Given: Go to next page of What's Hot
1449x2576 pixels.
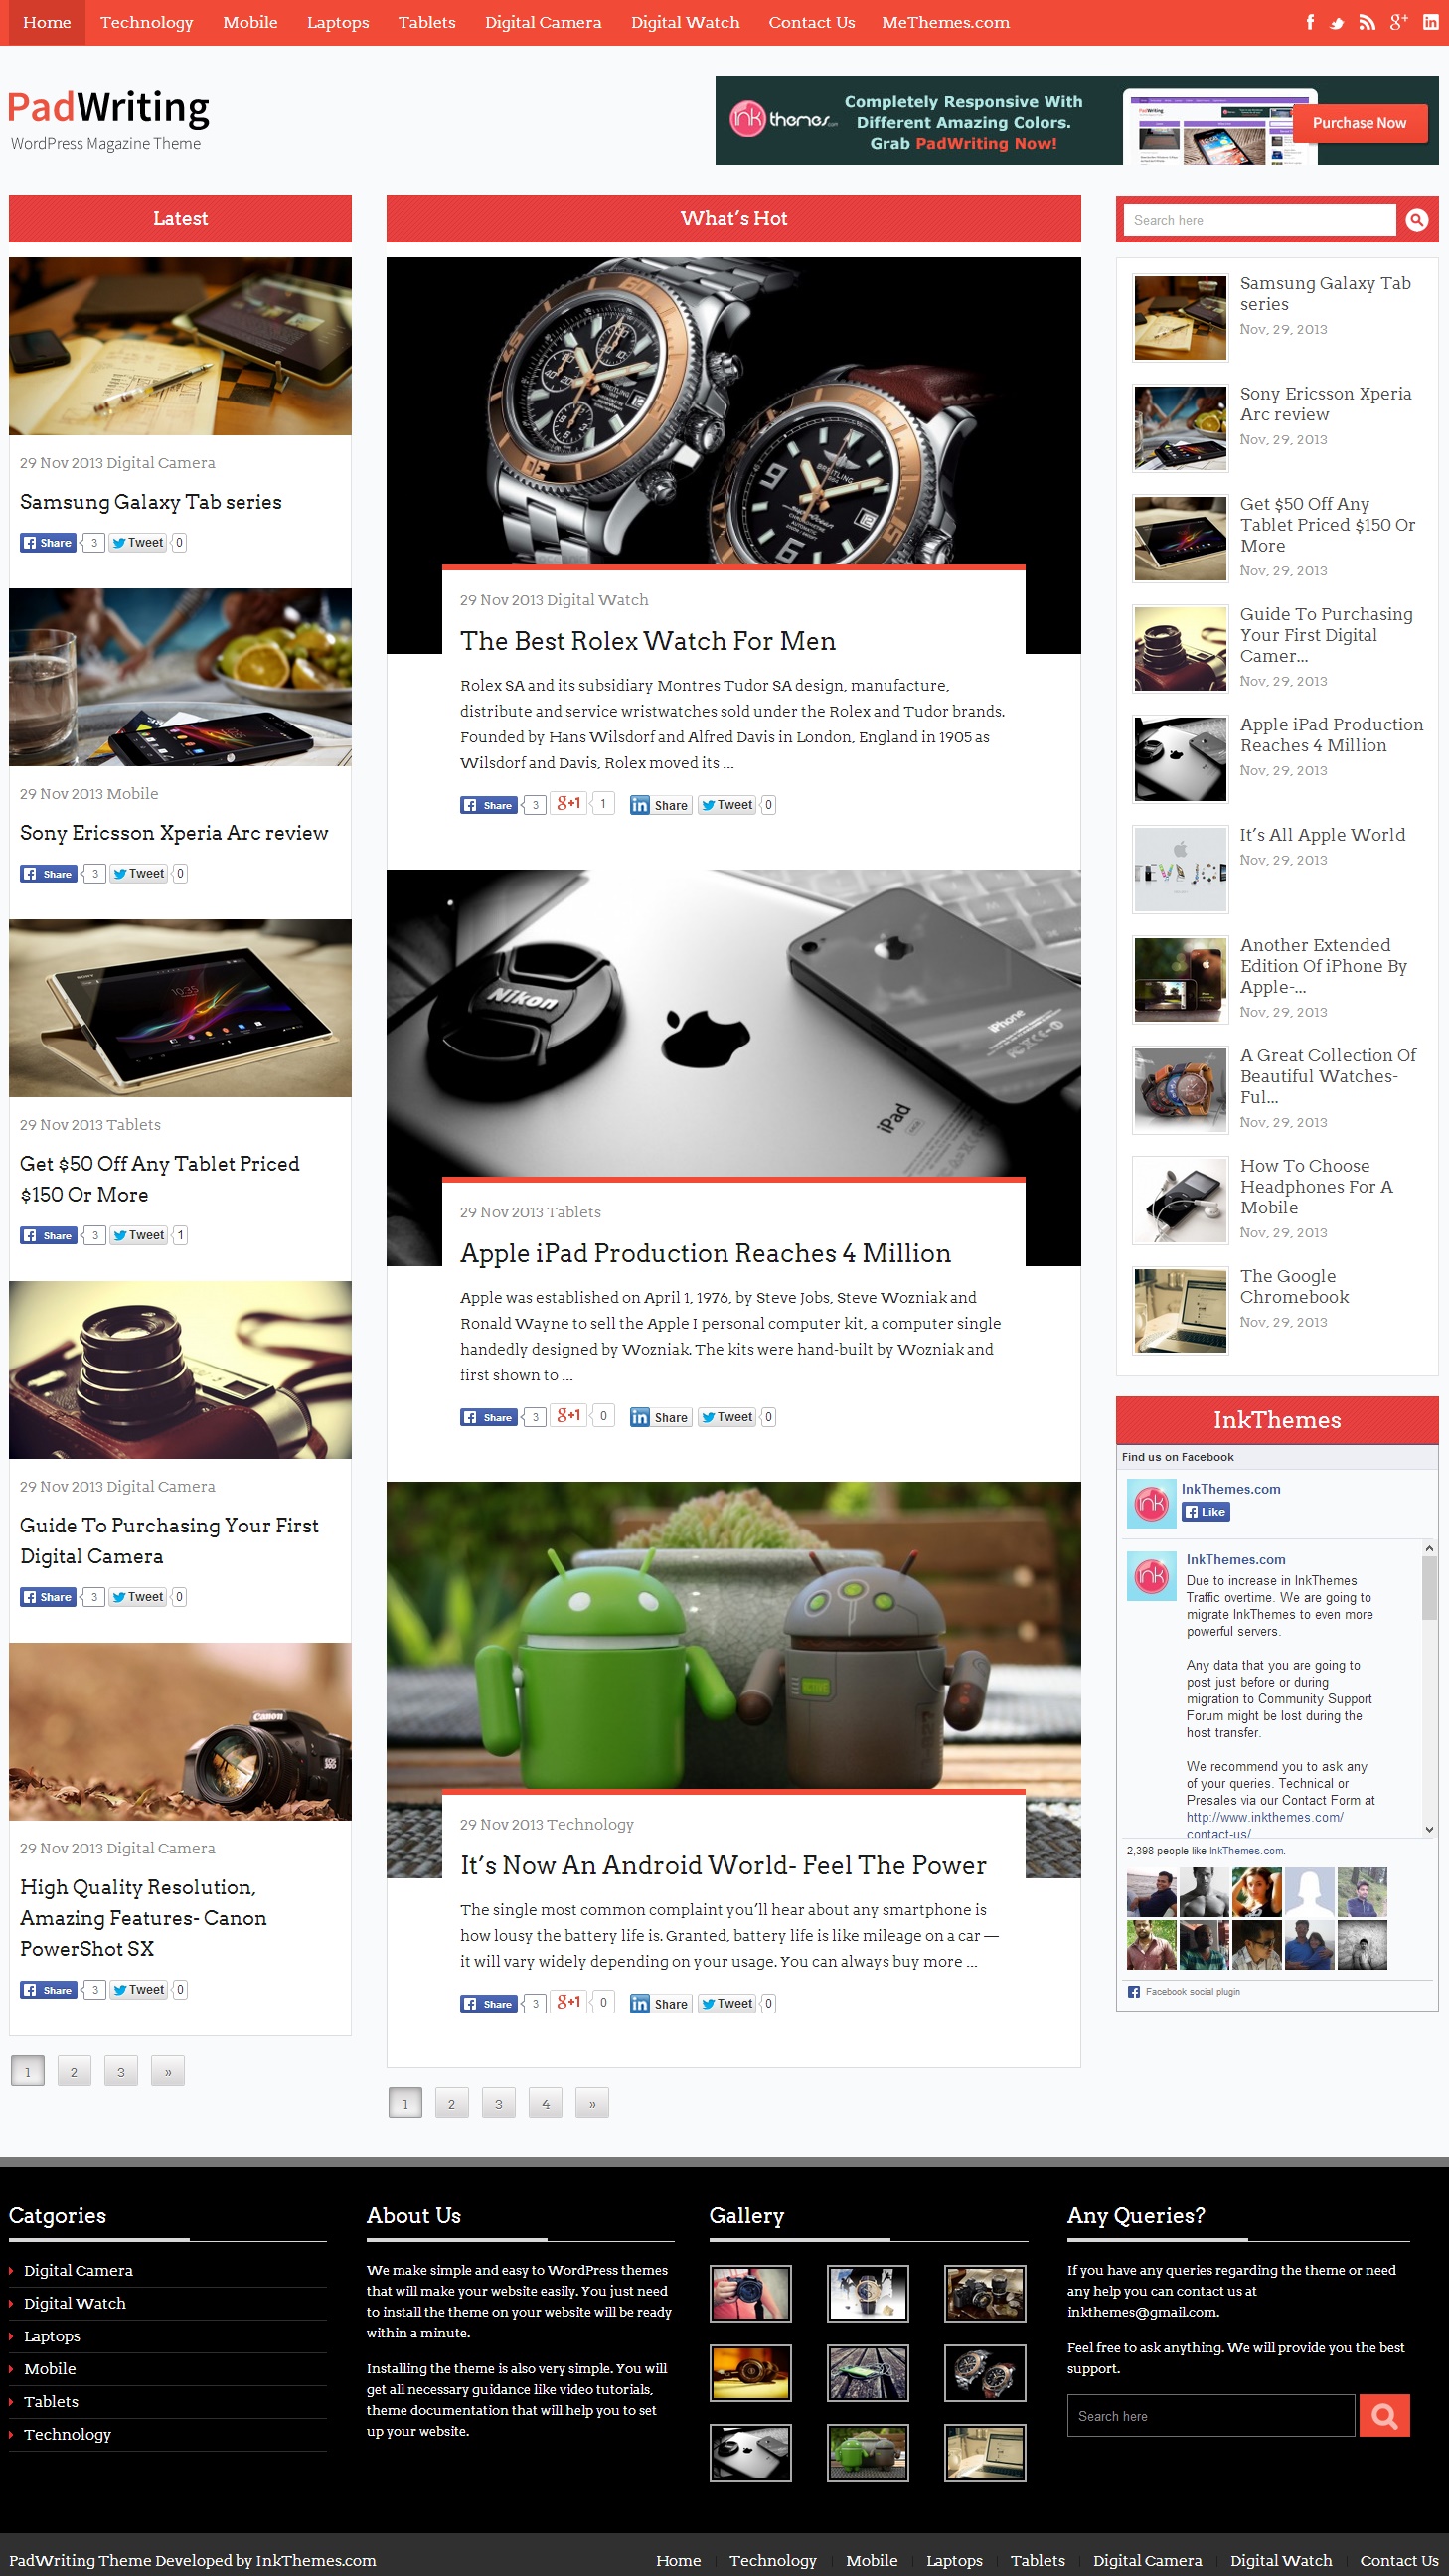Looking at the screenshot, I should tap(592, 2103).
